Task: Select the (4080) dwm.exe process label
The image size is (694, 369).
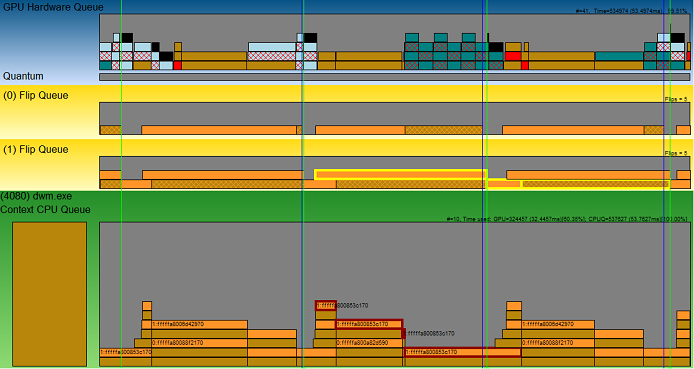Action: pyautogui.click(x=36, y=196)
